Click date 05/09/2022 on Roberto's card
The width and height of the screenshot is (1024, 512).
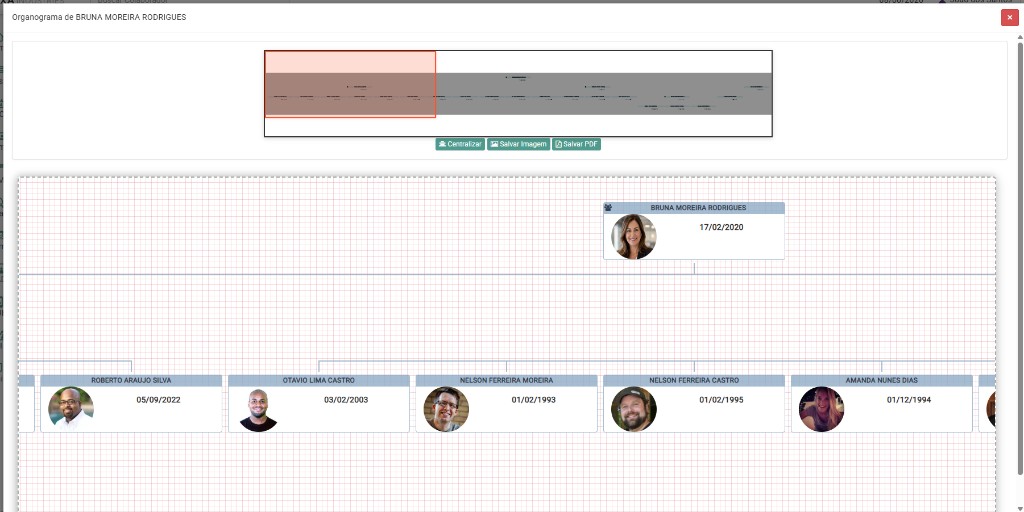coord(158,400)
